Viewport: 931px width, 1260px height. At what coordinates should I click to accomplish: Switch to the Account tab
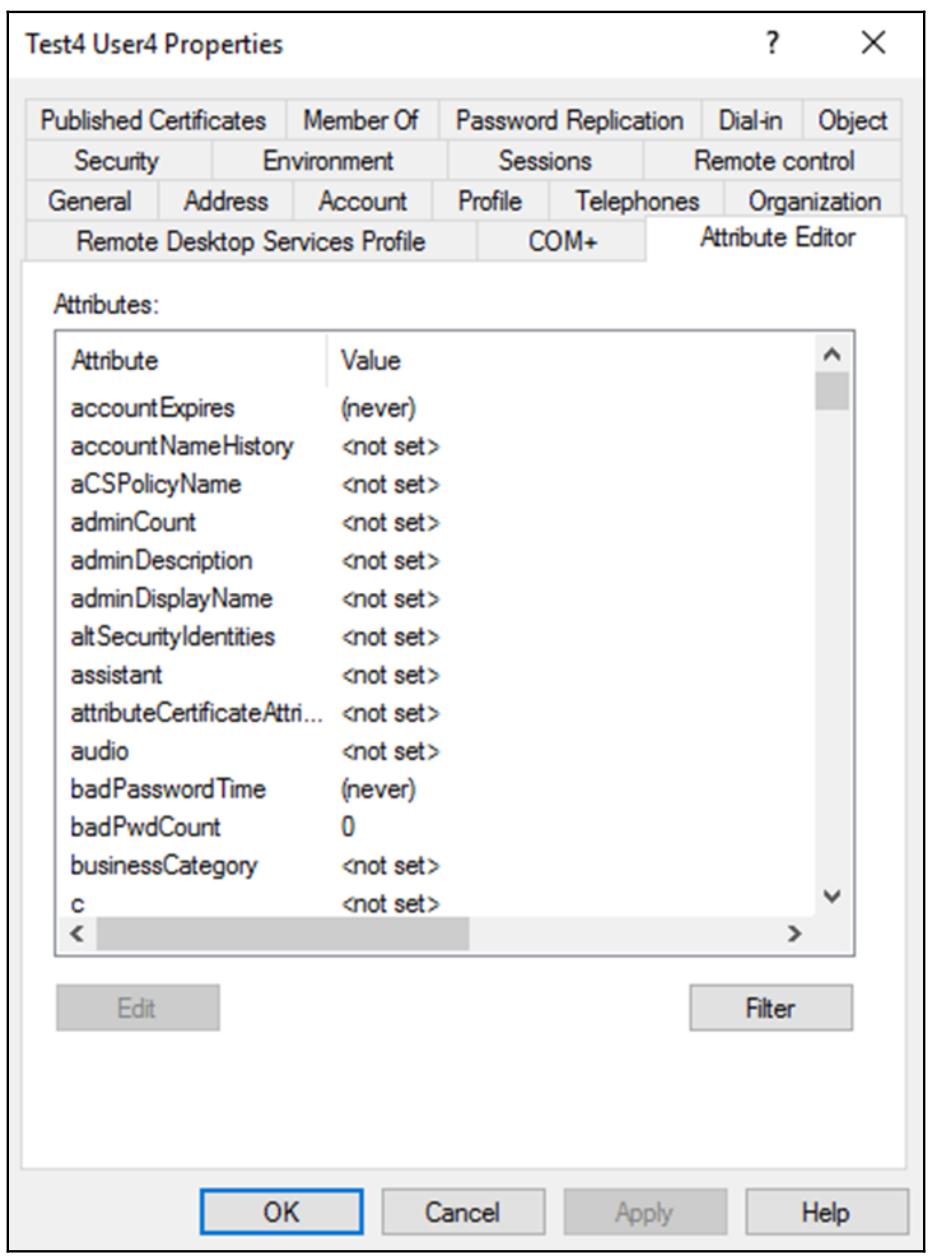pyautogui.click(x=362, y=200)
